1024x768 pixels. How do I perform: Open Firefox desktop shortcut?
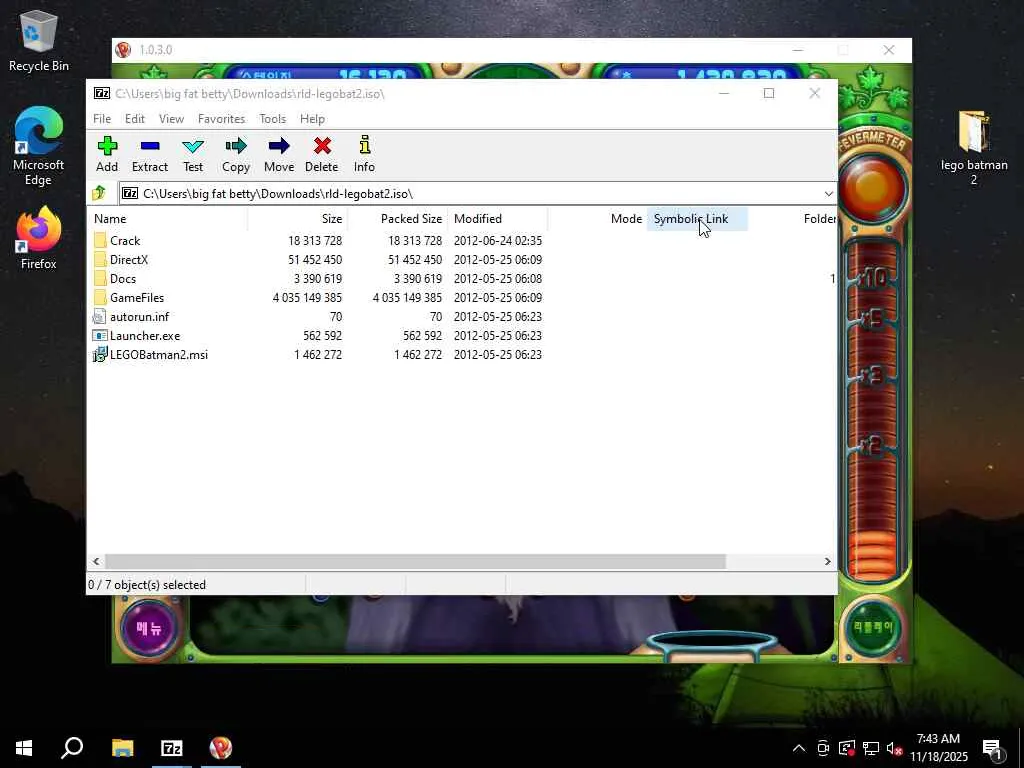point(39,238)
